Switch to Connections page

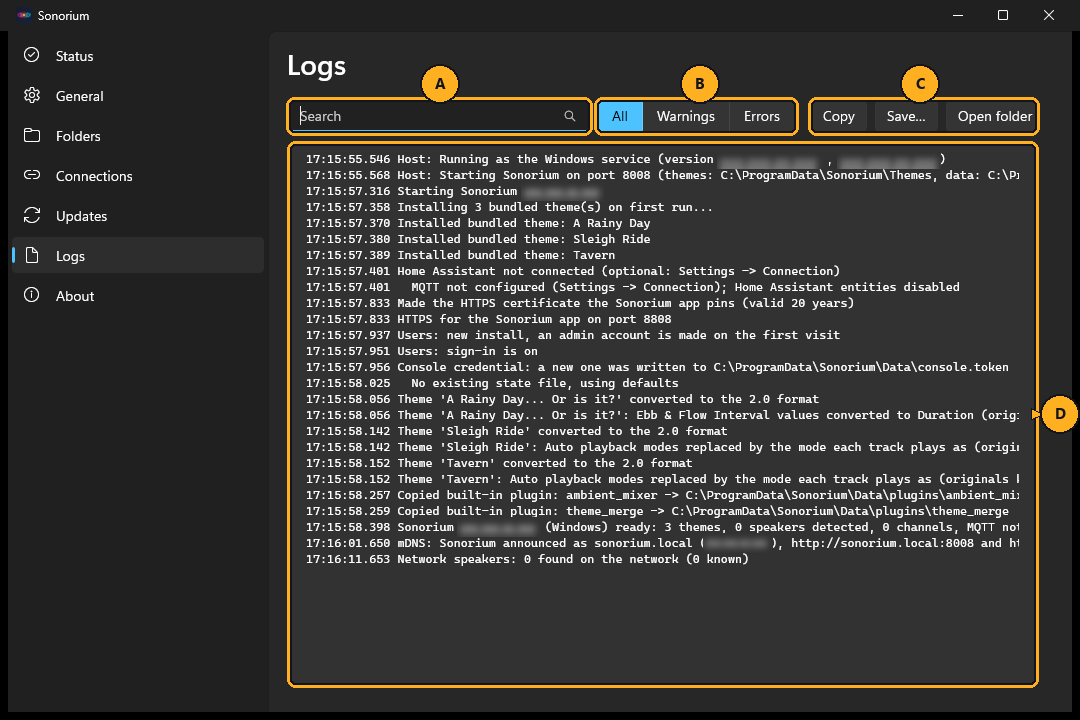[138, 176]
